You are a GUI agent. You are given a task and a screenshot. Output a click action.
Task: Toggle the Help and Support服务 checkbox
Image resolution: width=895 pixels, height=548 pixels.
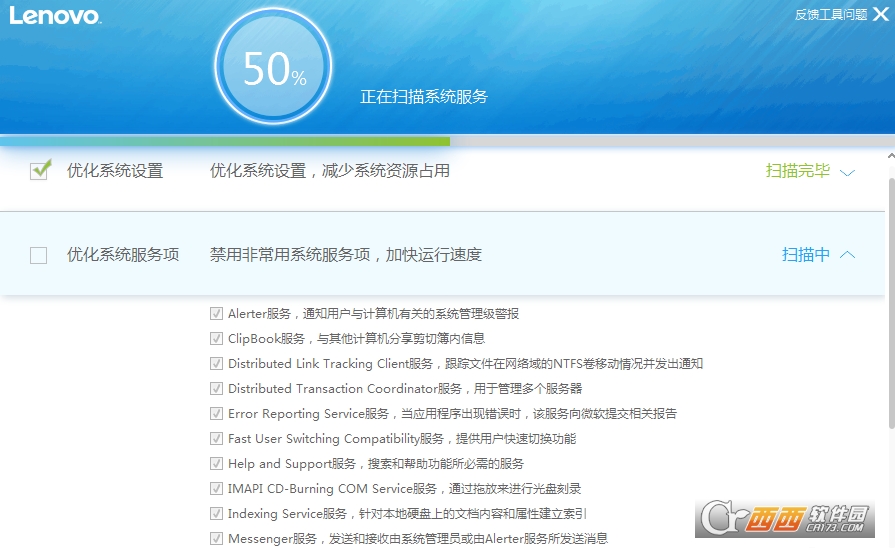click(x=216, y=464)
